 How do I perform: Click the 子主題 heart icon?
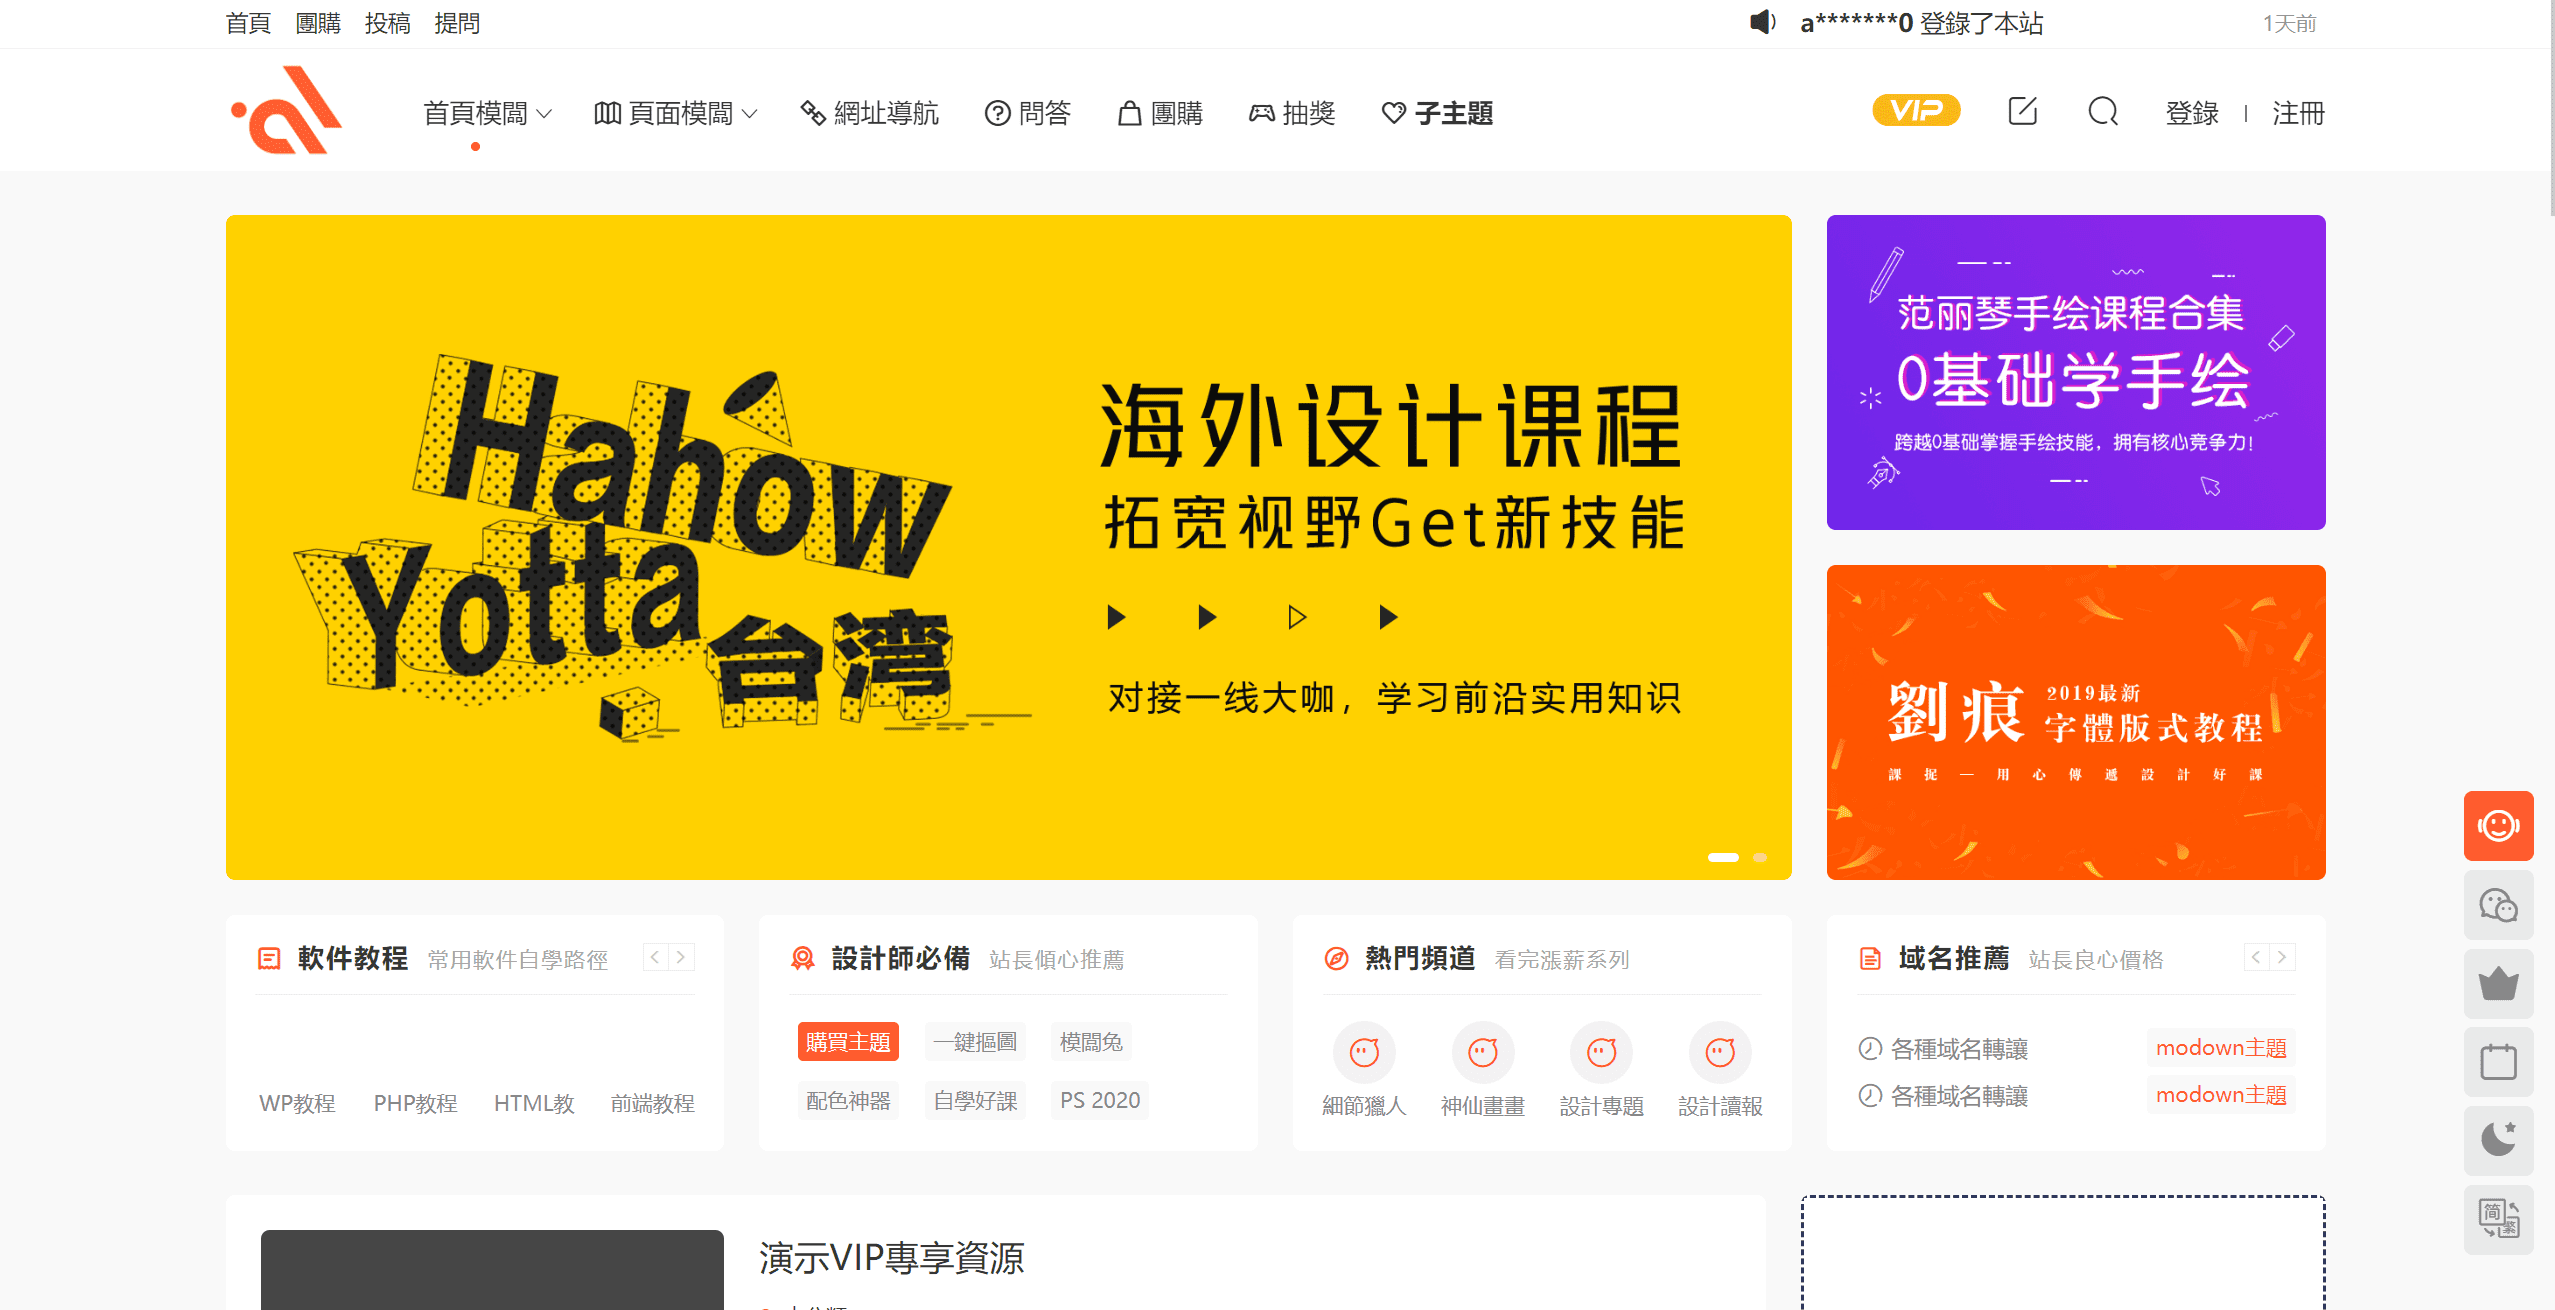coord(1393,113)
